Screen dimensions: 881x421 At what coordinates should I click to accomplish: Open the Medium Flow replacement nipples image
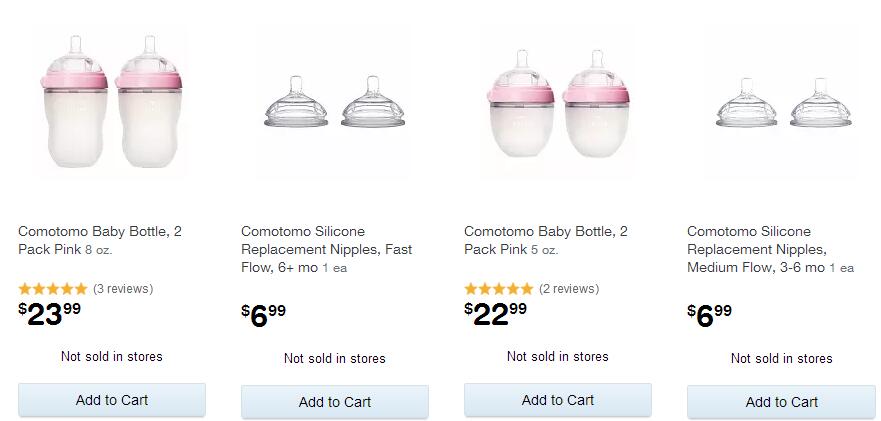781,104
